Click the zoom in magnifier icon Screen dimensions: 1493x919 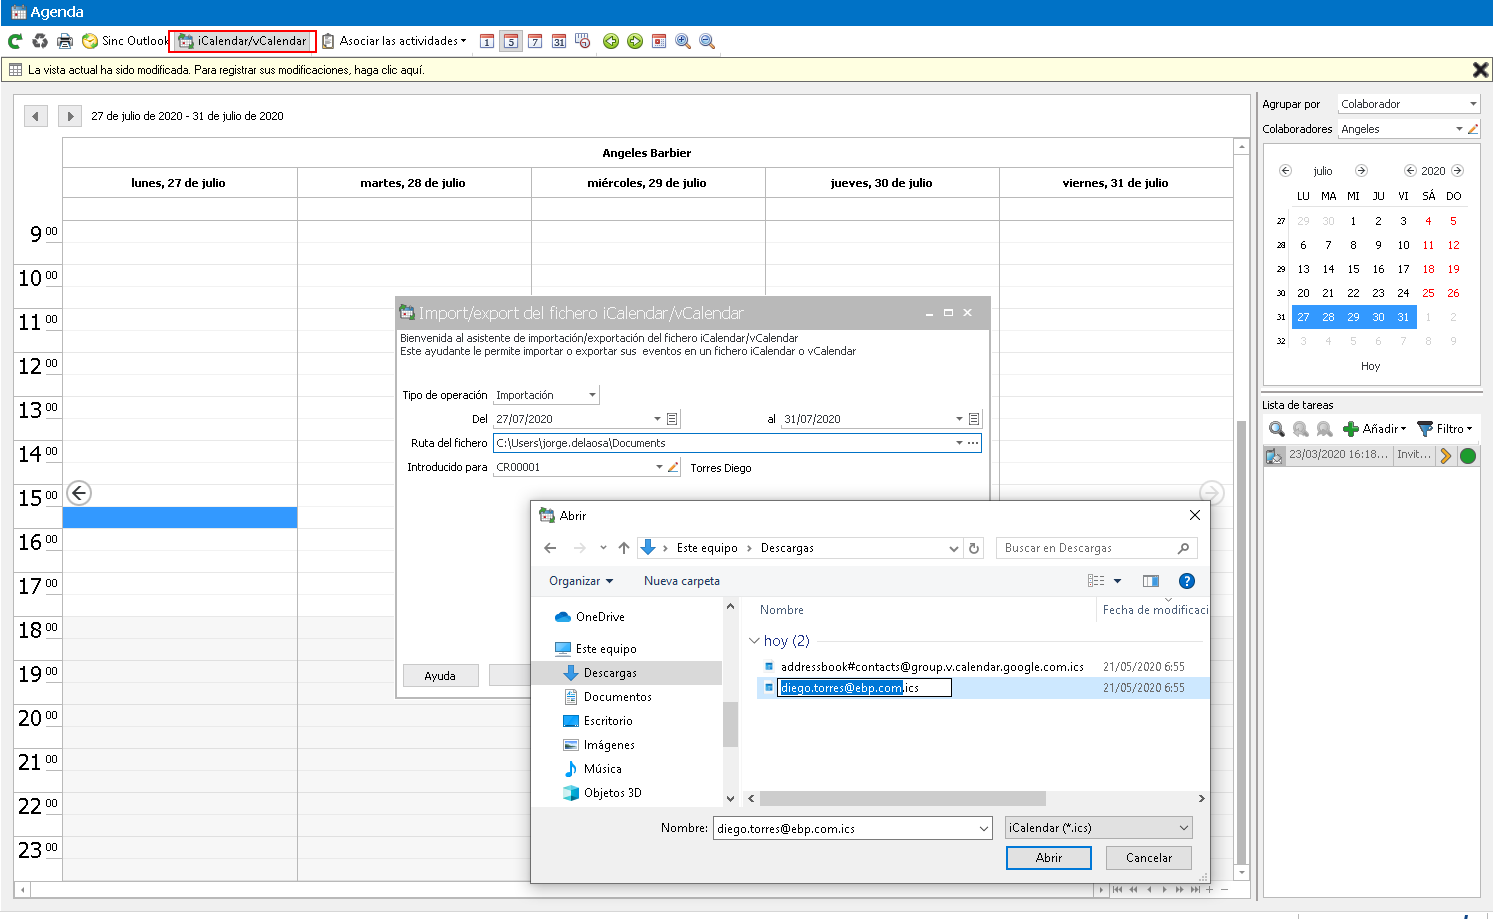coord(683,41)
